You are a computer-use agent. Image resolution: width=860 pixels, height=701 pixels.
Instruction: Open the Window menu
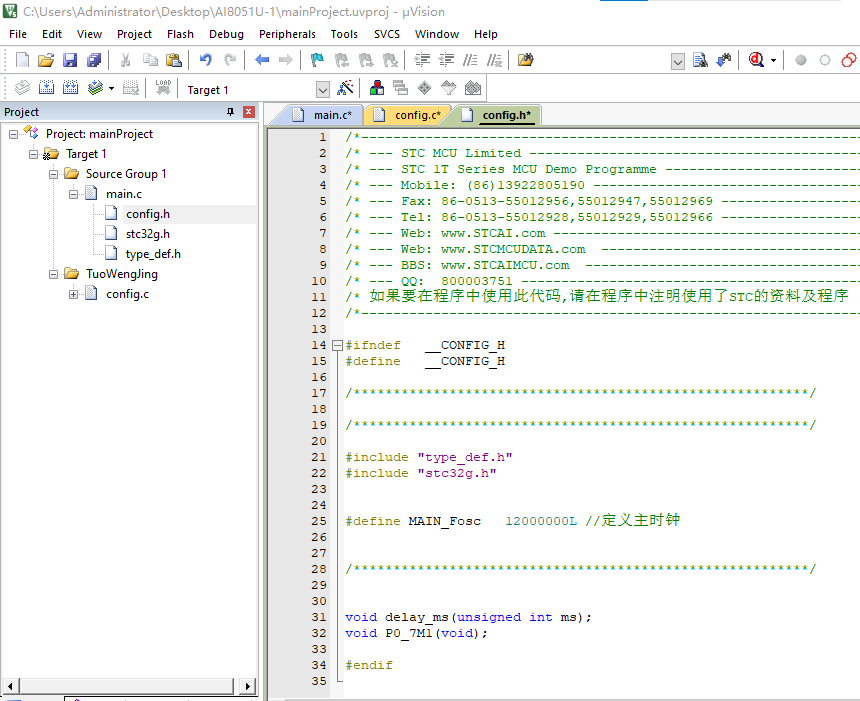(437, 34)
